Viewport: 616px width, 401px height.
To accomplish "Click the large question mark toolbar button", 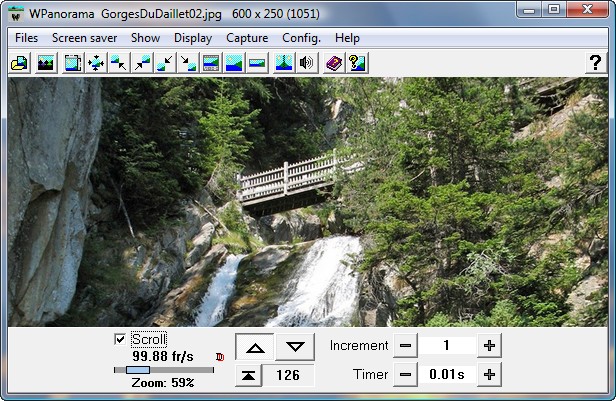I will (x=595, y=63).
